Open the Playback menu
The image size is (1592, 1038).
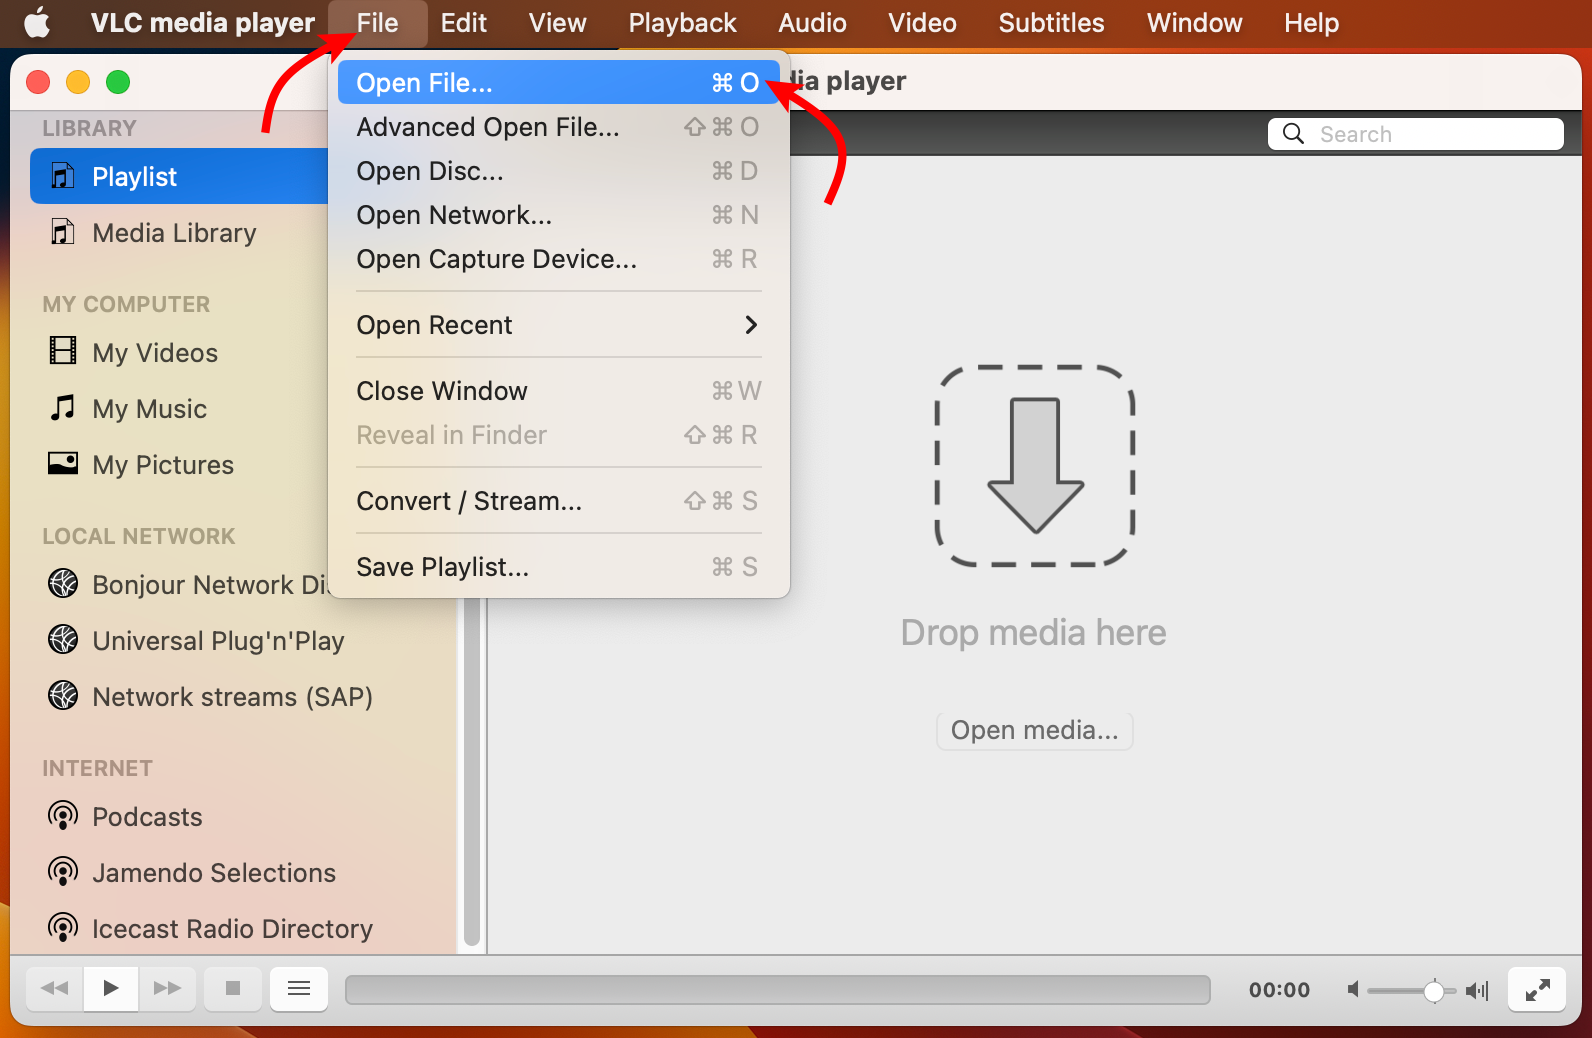682,23
